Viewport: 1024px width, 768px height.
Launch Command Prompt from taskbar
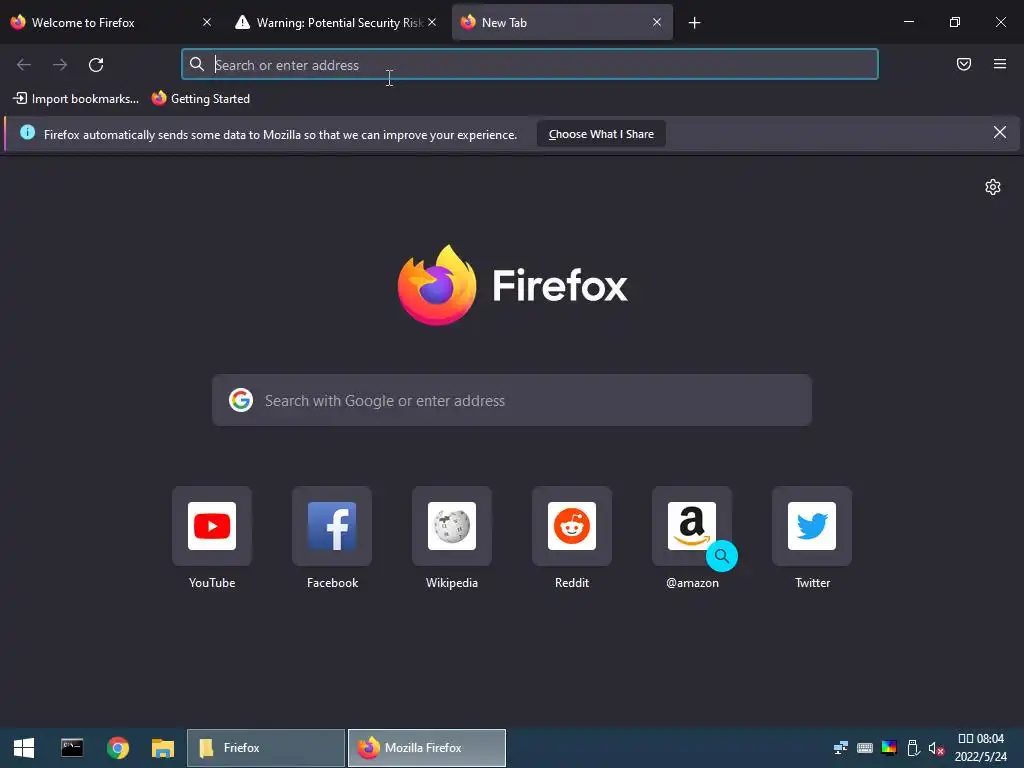click(x=72, y=748)
